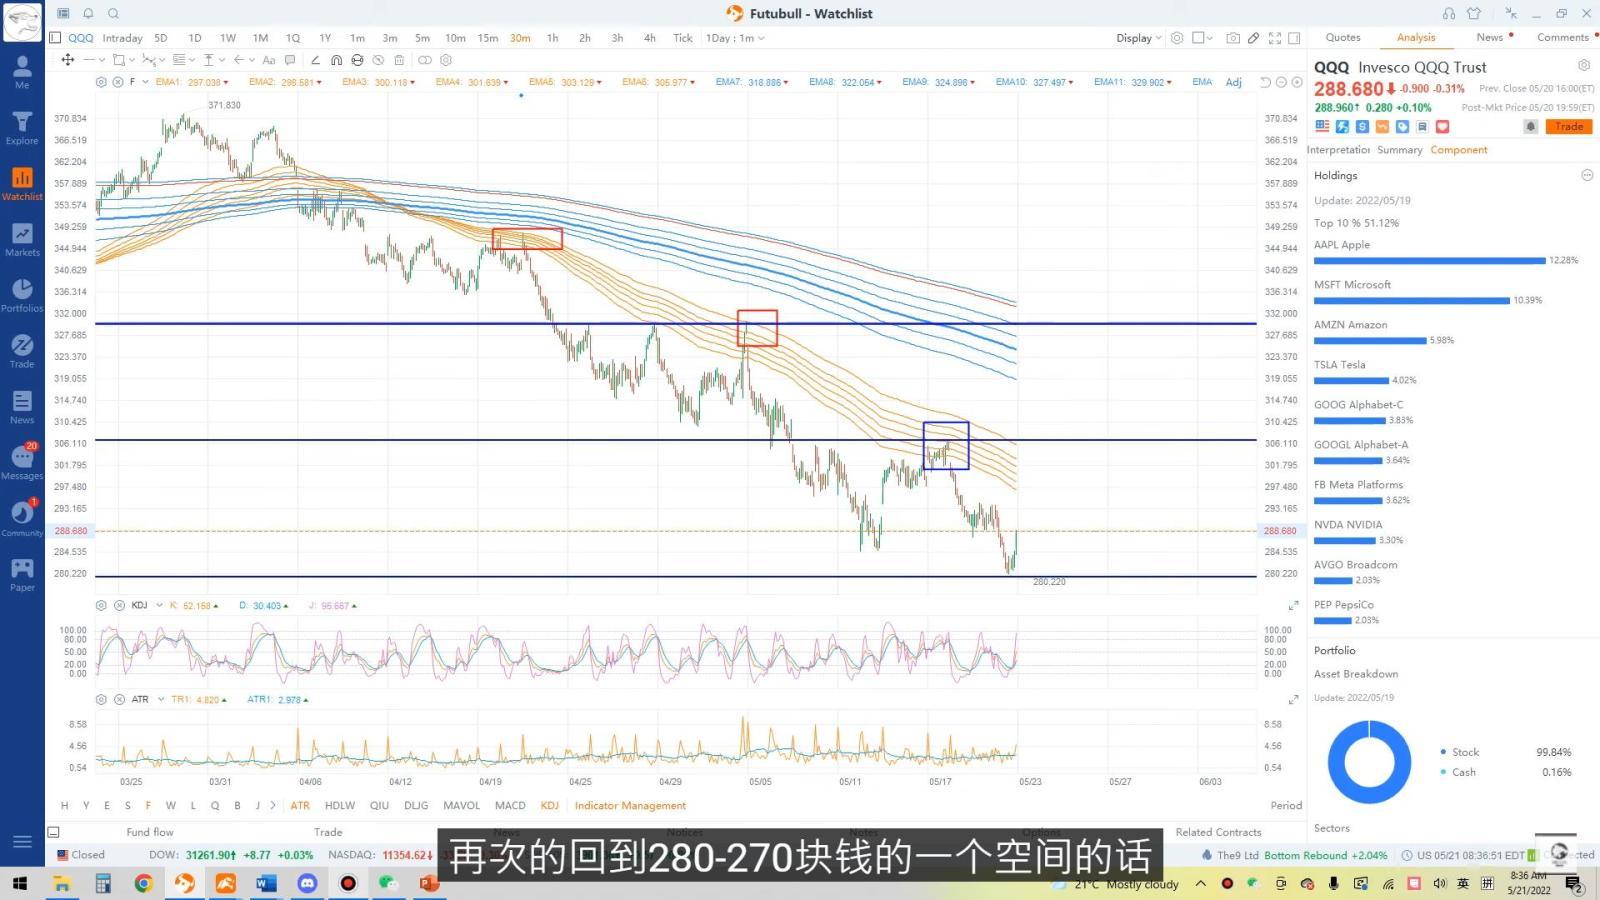Open drawing tool settings gear

coord(446,60)
